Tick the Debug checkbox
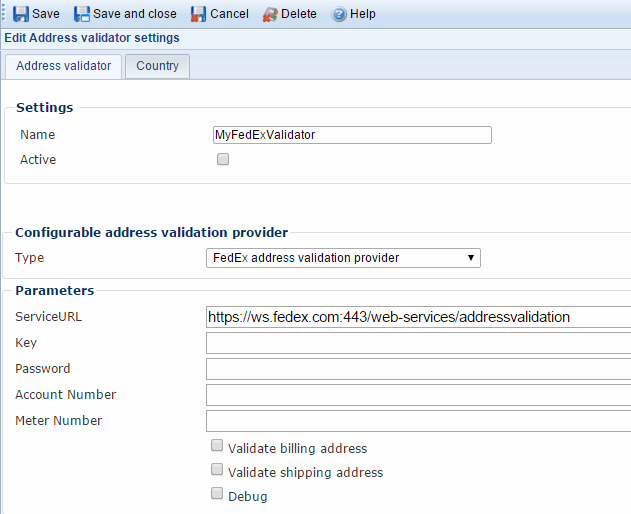Image resolution: width=631 pixels, height=514 pixels. [x=217, y=494]
